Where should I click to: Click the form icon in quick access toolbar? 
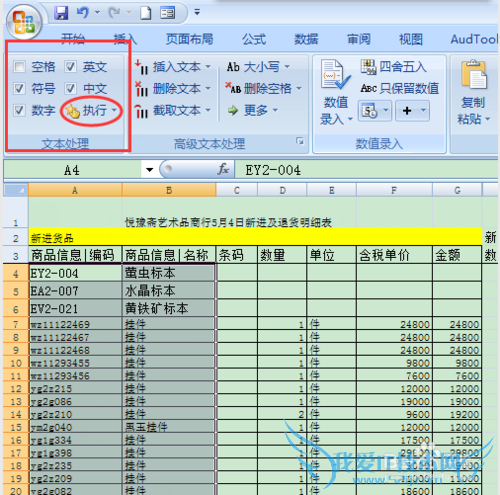point(167,13)
